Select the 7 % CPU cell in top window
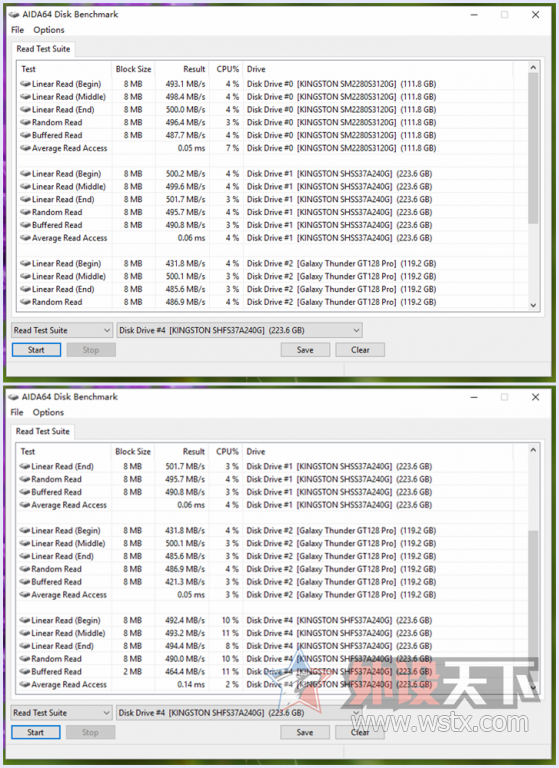559x768 pixels. [232, 148]
